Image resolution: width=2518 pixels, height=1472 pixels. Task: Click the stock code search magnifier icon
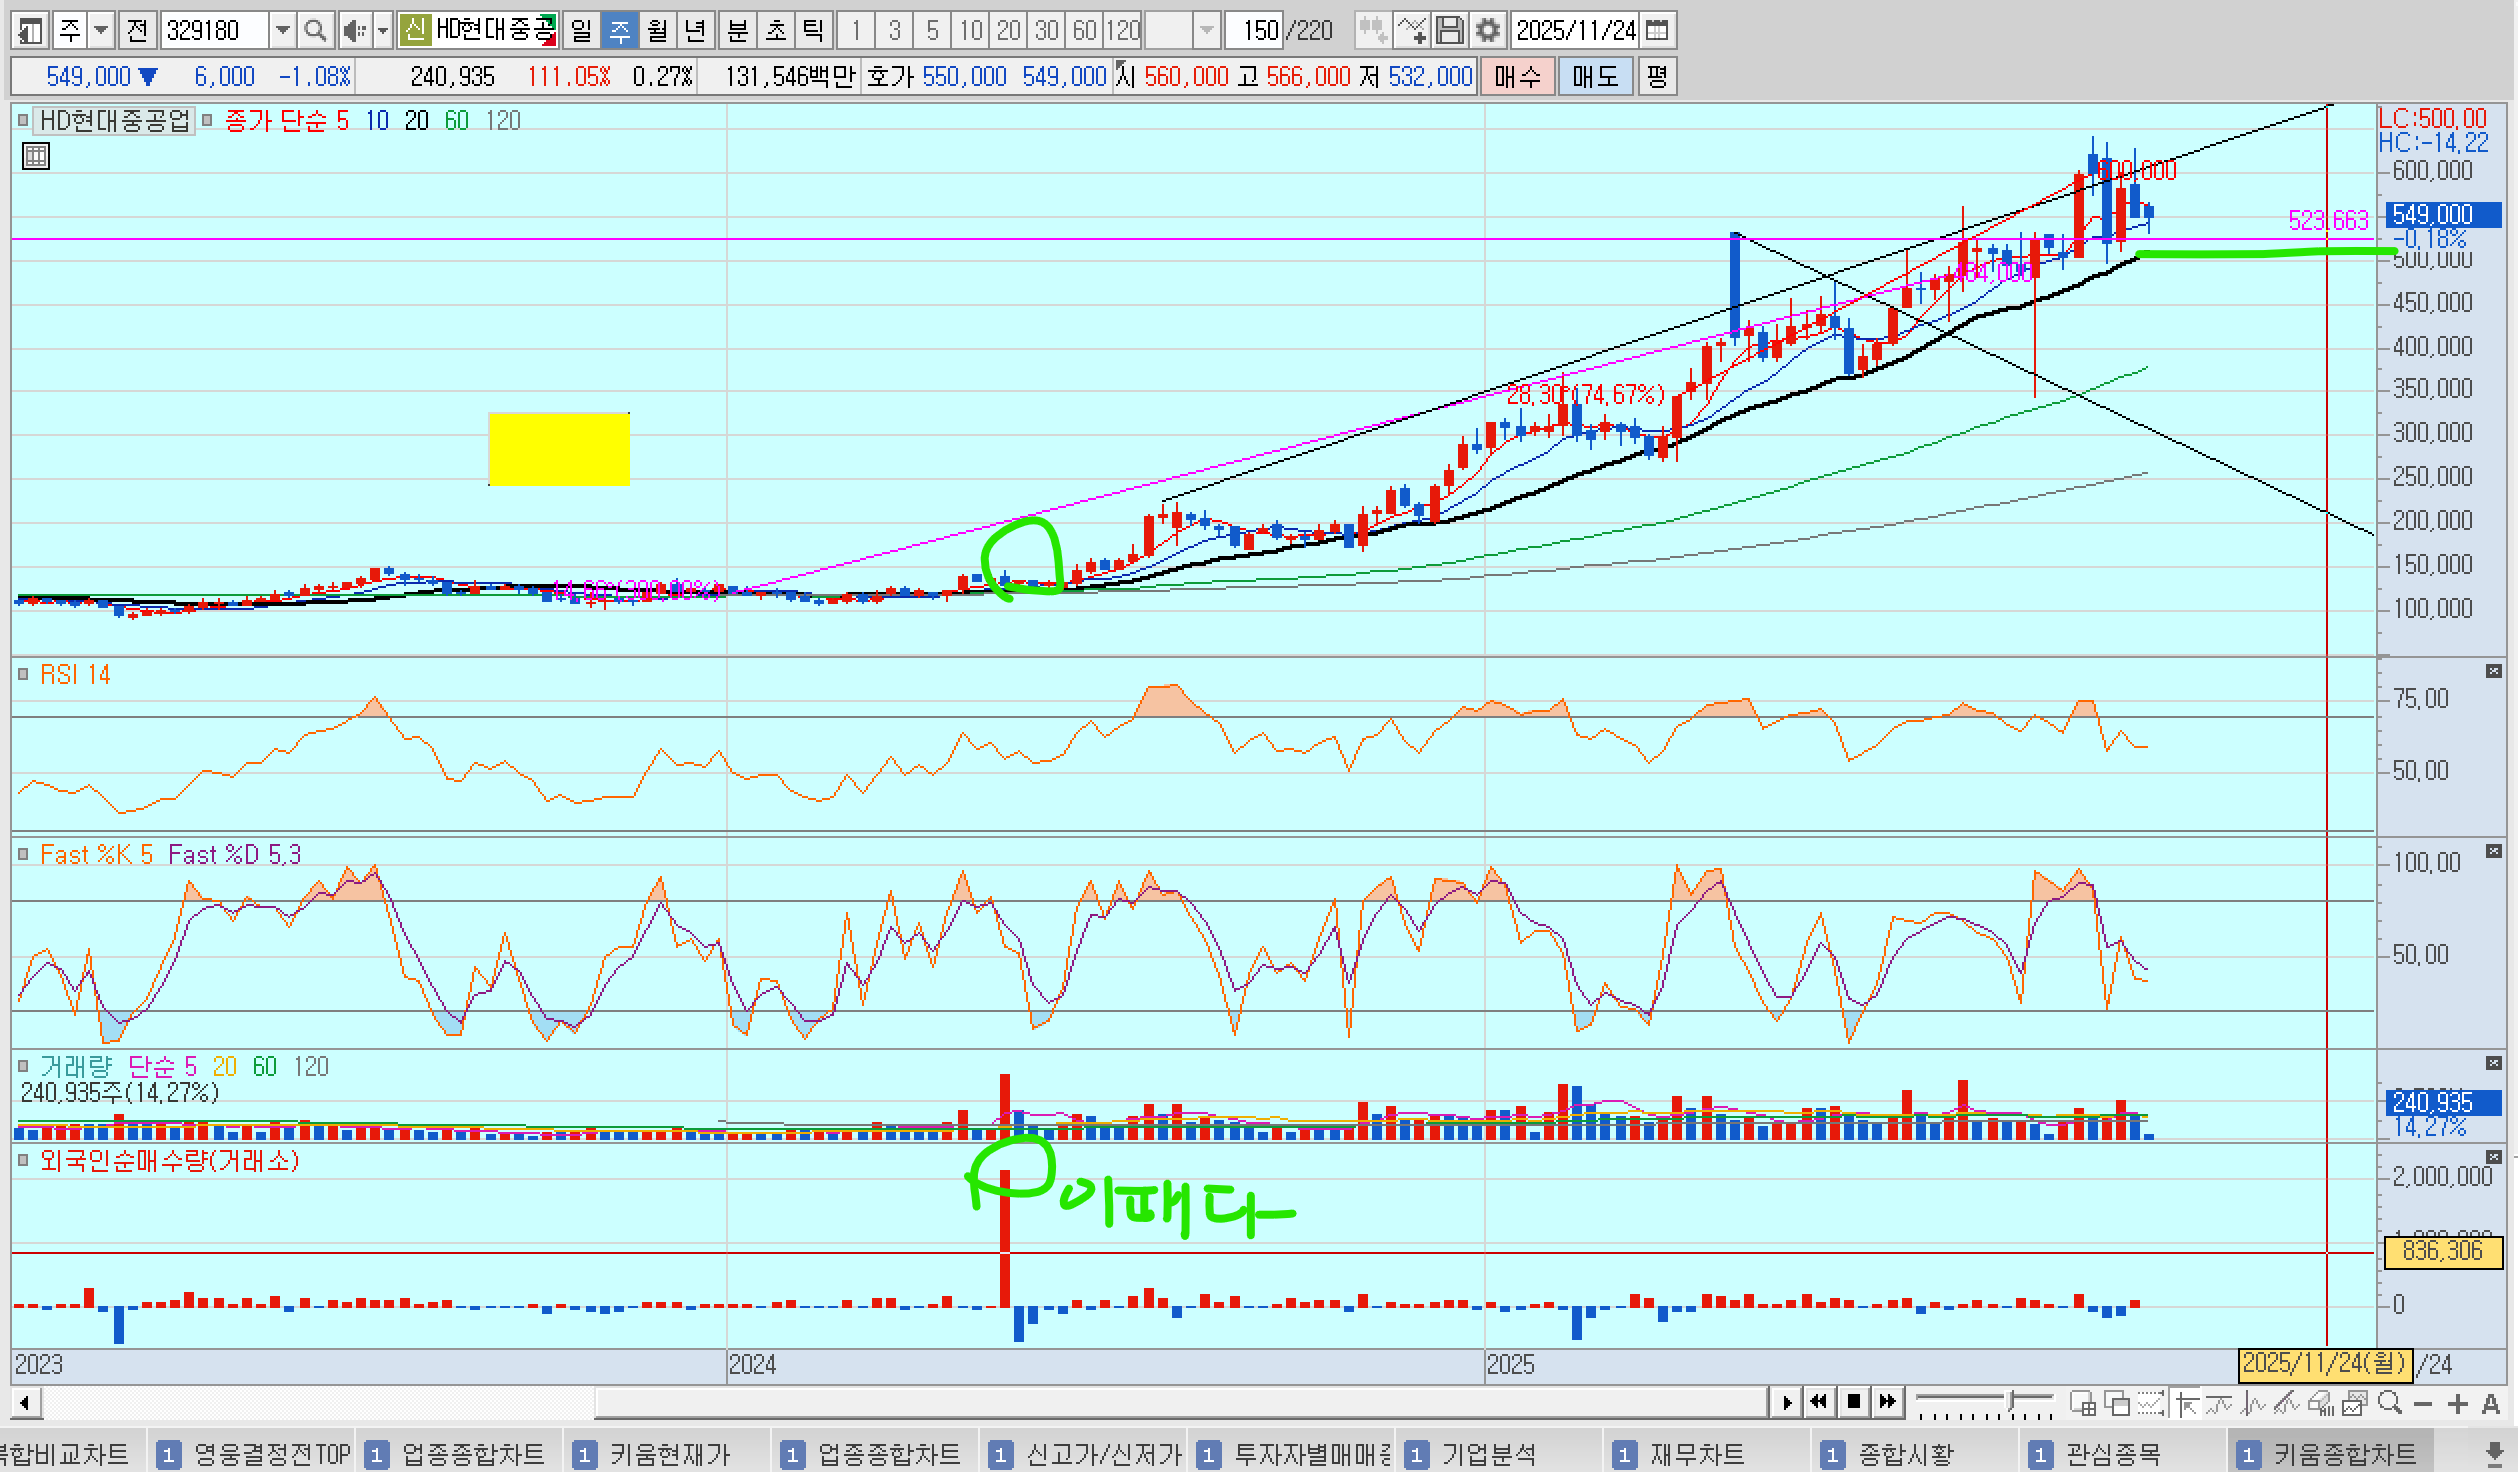[315, 31]
